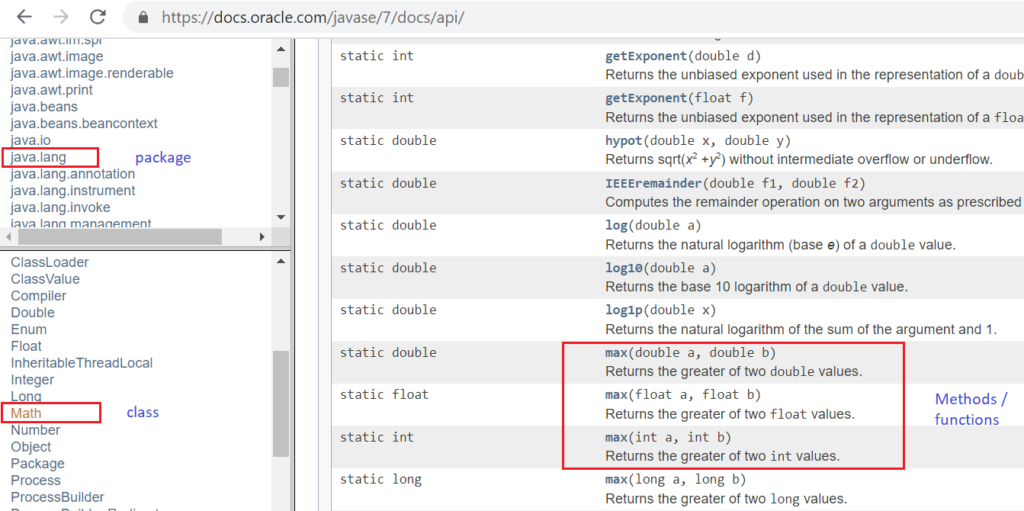Open the java.beans package
Viewport: 1024px width, 511px height.
[44, 107]
